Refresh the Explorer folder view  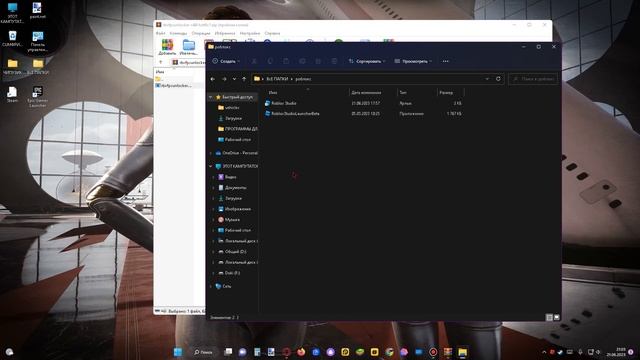[x=498, y=79]
